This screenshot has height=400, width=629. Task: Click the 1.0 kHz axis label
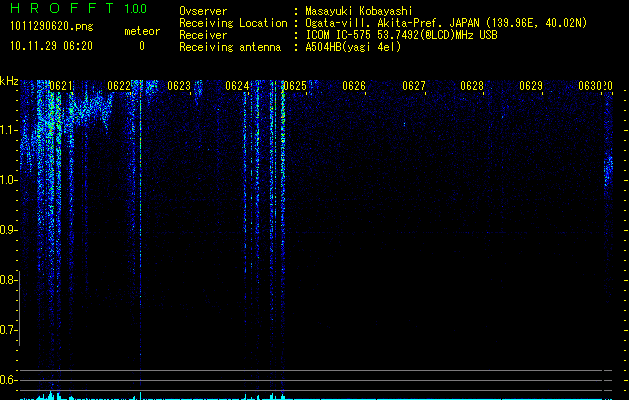pyautogui.click(x=8, y=180)
